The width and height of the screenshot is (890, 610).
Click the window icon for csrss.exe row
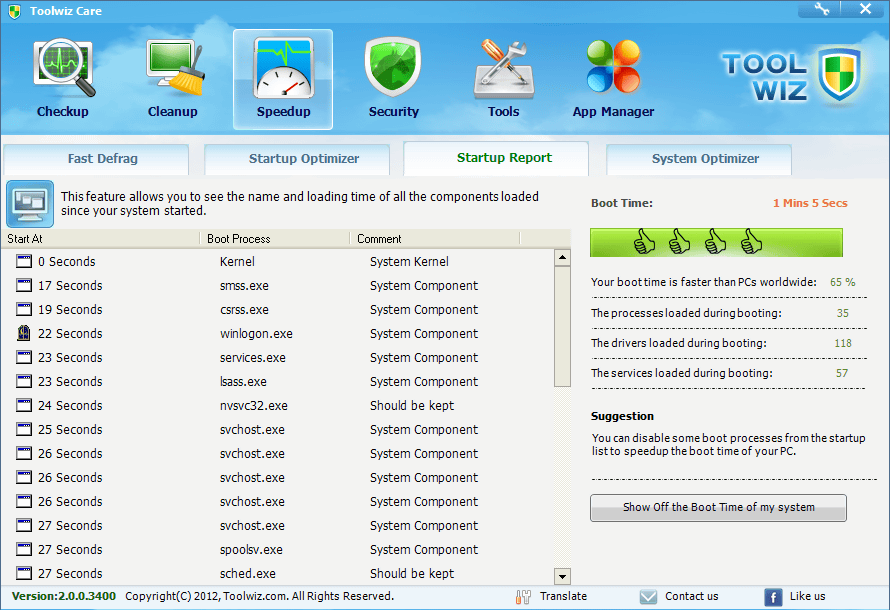[x=24, y=309]
